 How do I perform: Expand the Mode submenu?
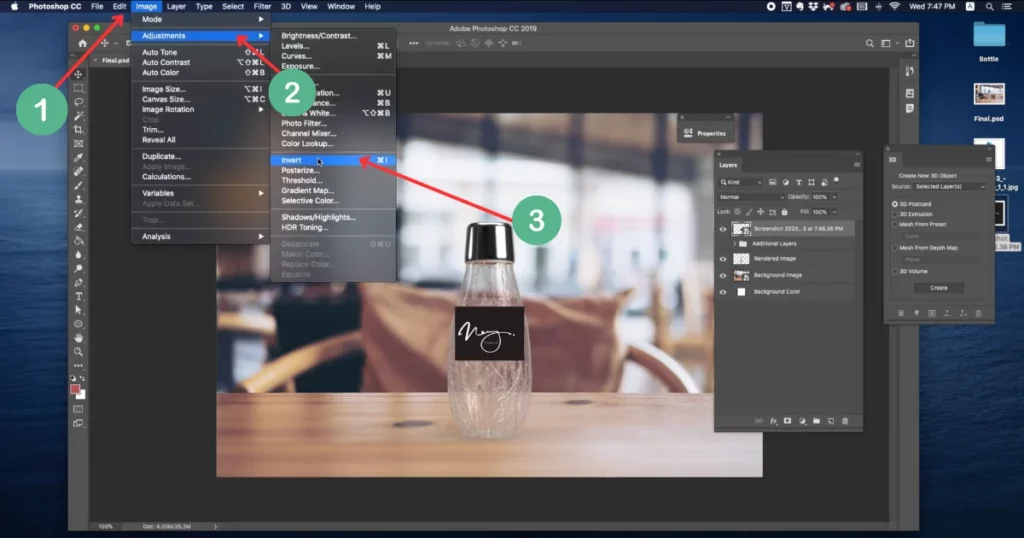click(202, 19)
